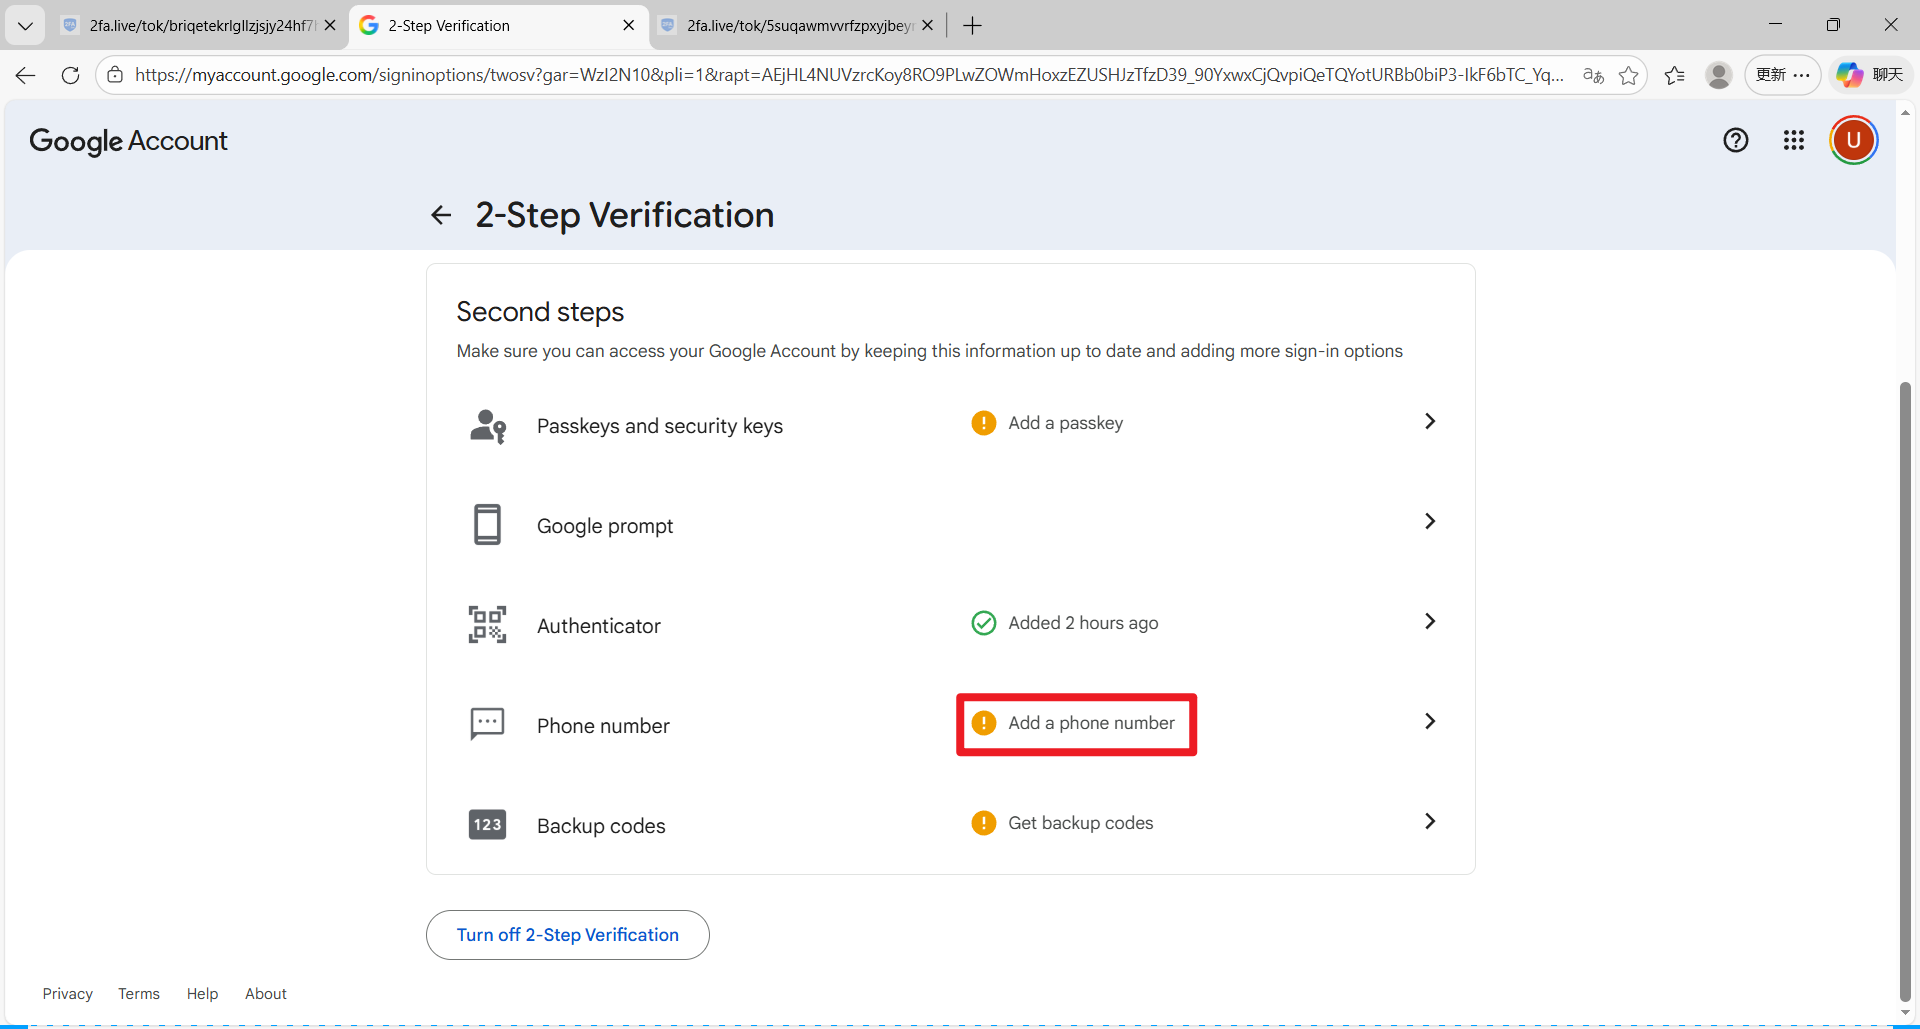Click Turn off 2-Step Verification button
The image size is (1920, 1029).
coord(567,935)
